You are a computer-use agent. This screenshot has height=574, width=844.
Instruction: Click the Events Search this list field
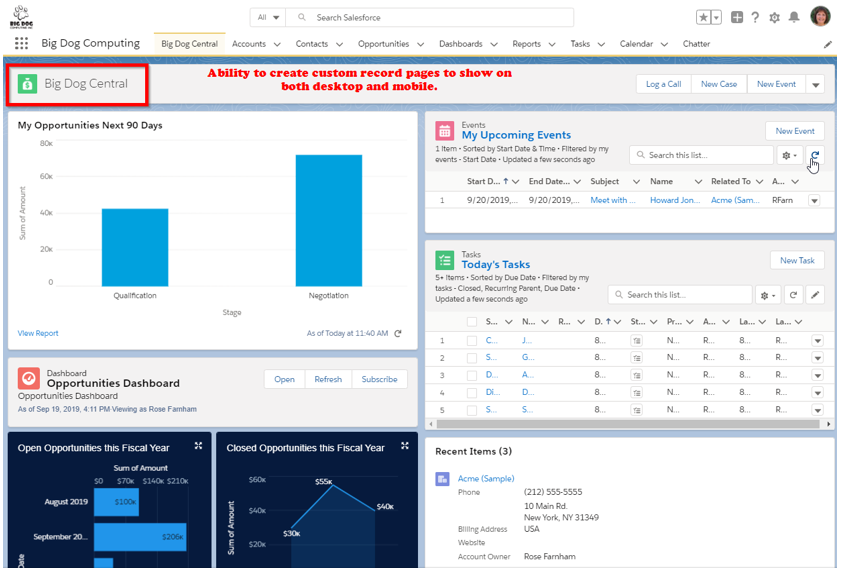click(x=701, y=155)
